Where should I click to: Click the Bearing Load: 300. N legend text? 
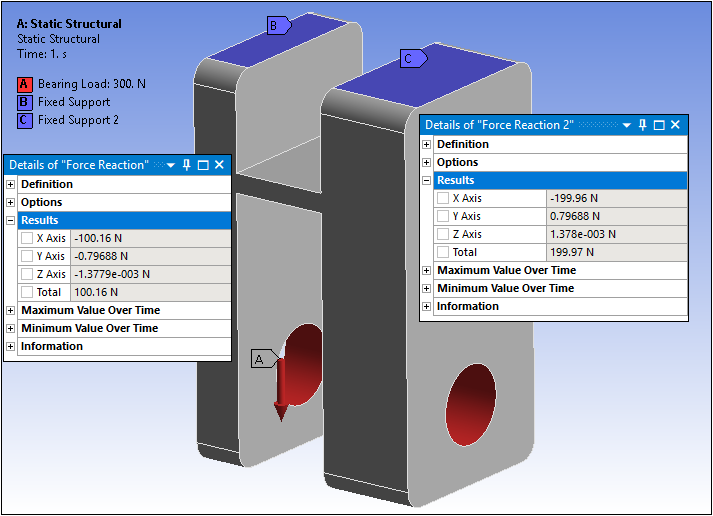pos(92,84)
